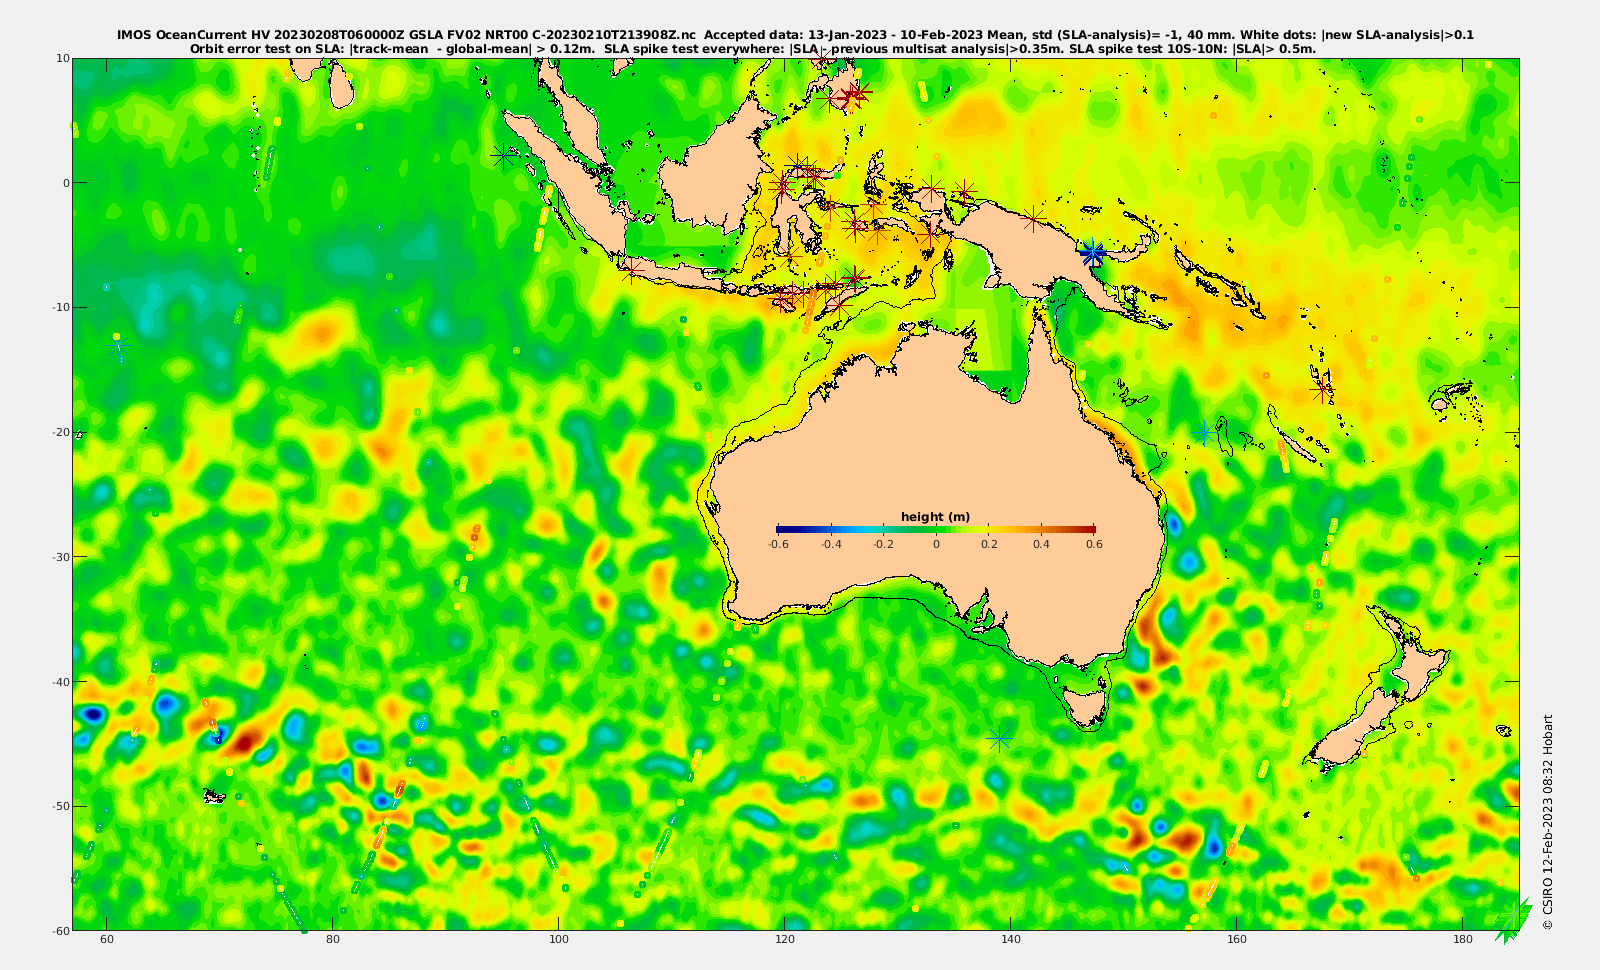Viewport: 1600px width, 970px height.
Task: Click the 'height (m)' colorbar label
Action: 935,517
